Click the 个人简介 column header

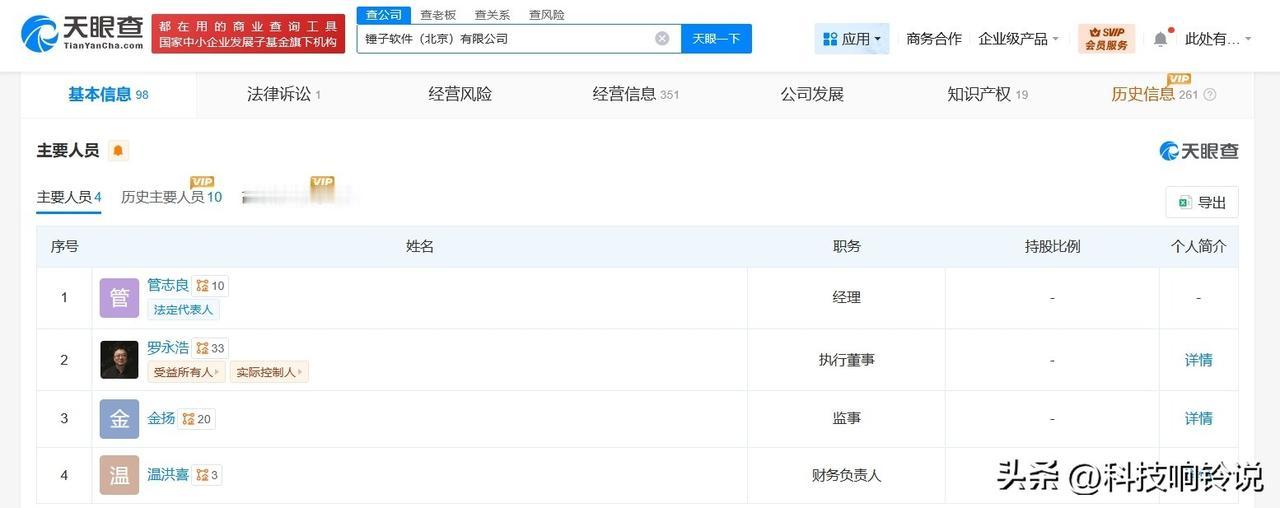coord(1198,246)
